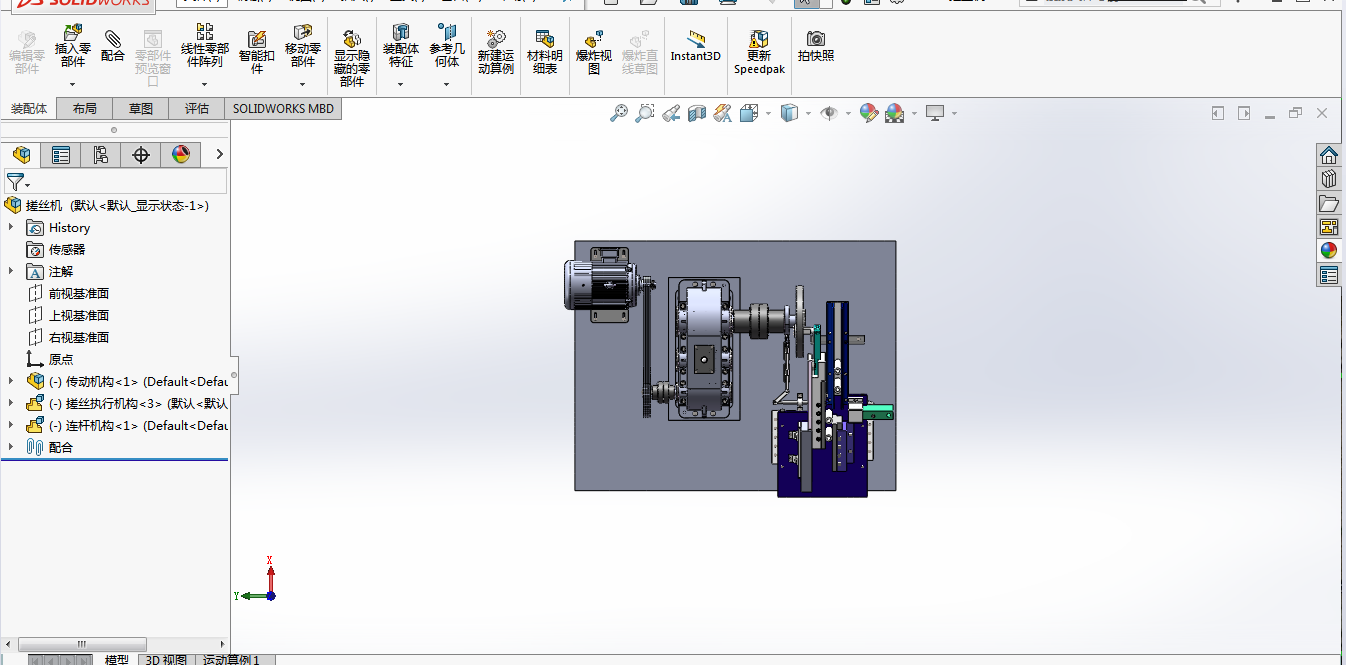Open the 材料明细表 bill of materials tool
1346x665 pixels.
tap(545, 52)
